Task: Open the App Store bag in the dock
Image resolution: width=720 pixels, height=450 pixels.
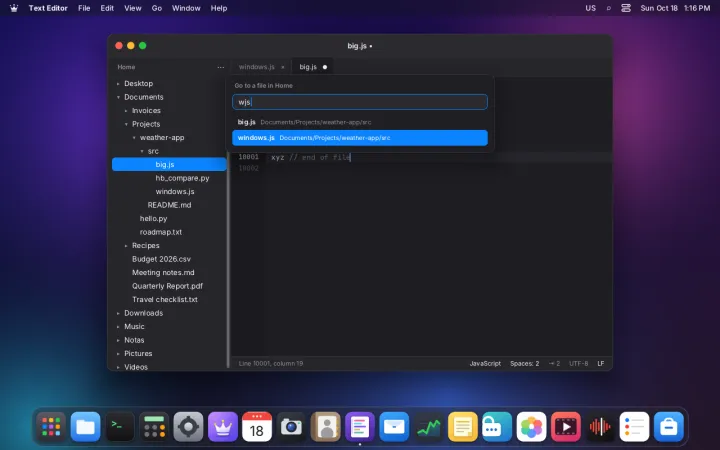Action: pos(669,427)
